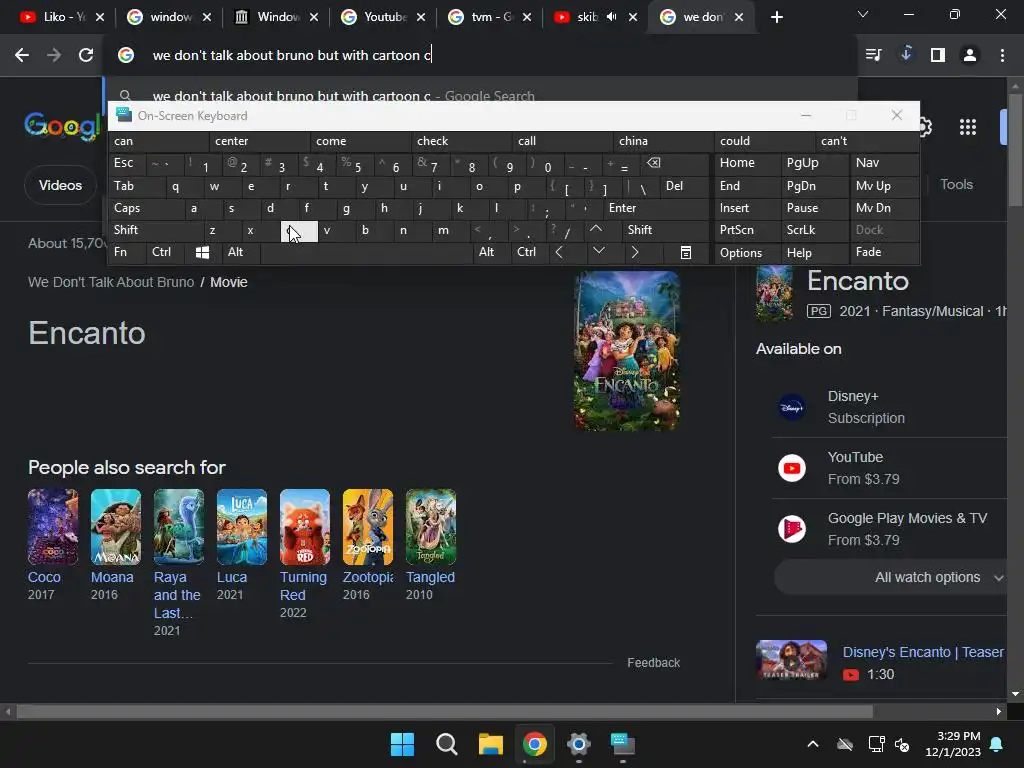1024x768 pixels.
Task: Open Moana movie thumbnail
Action: [116, 527]
